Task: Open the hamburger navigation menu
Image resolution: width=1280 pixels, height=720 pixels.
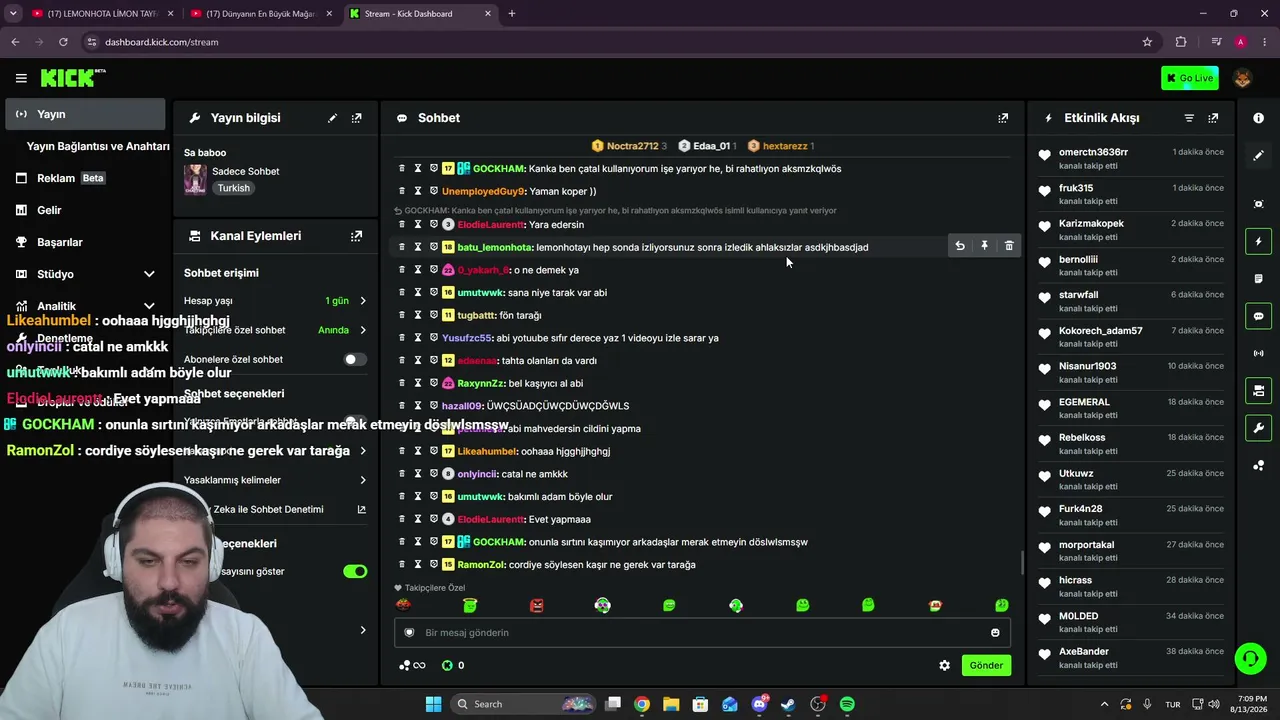Action: (21, 78)
